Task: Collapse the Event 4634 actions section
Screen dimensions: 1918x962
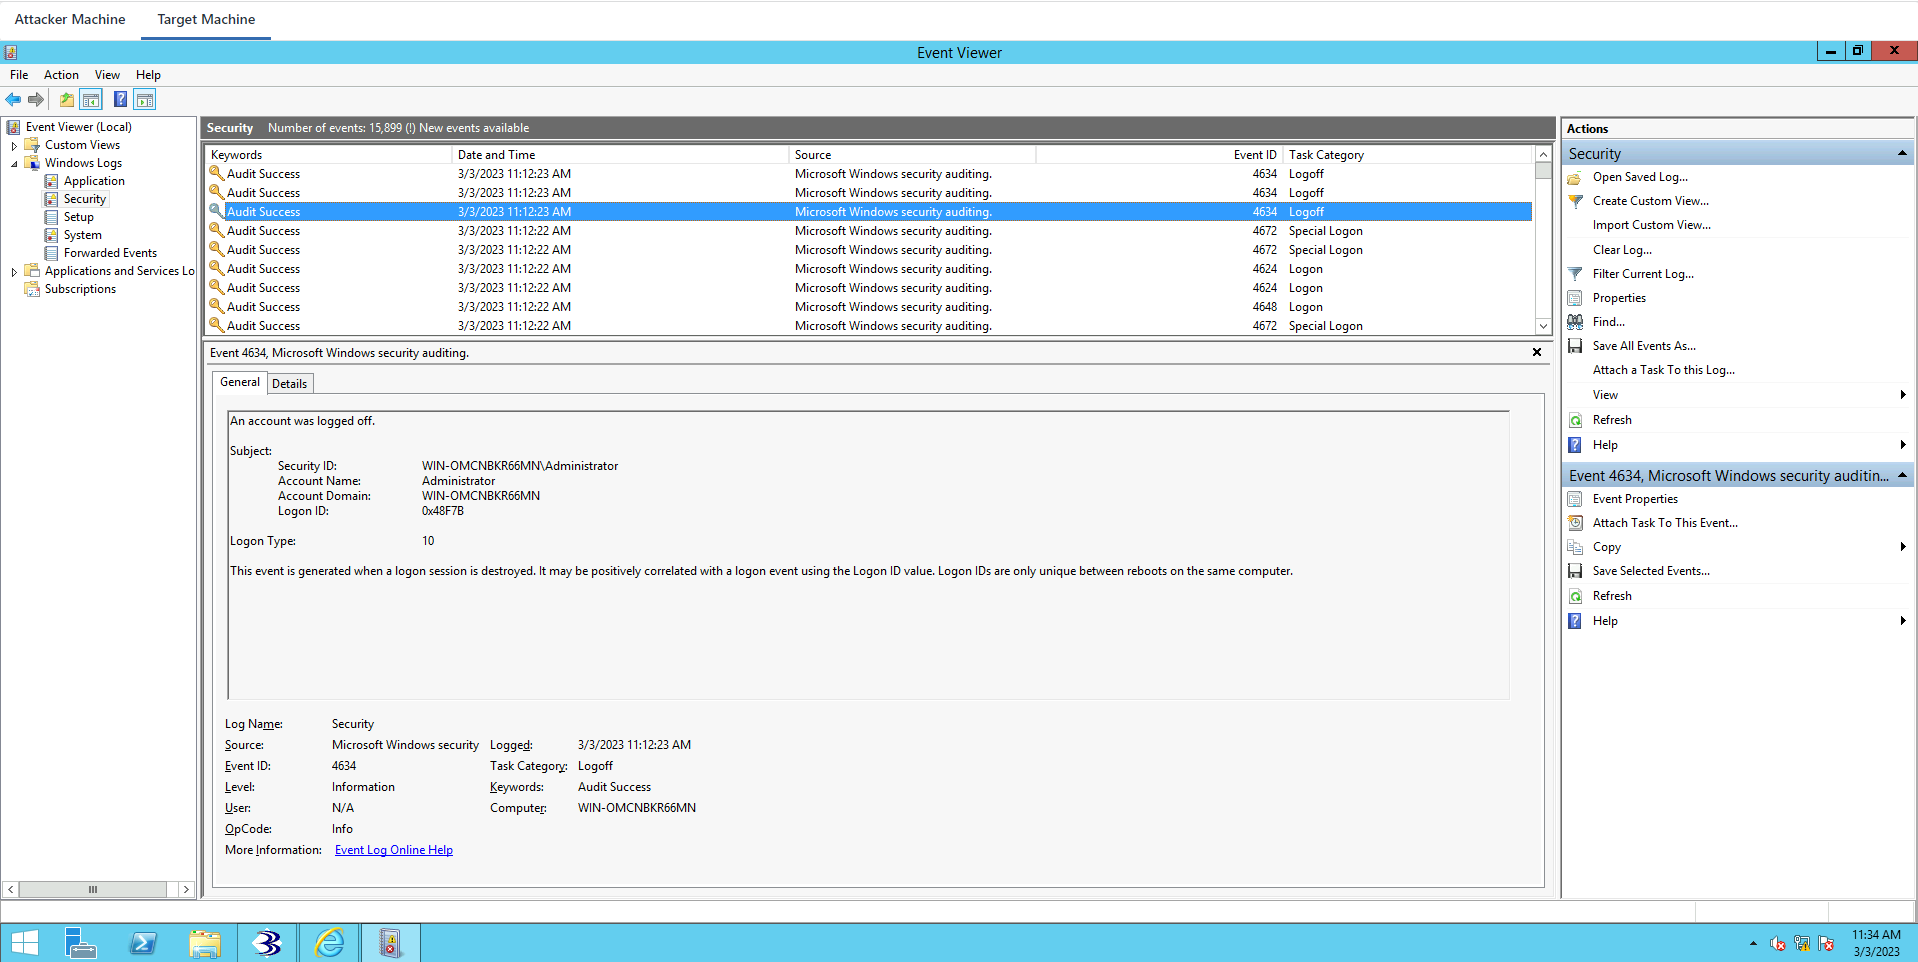Action: (1901, 475)
